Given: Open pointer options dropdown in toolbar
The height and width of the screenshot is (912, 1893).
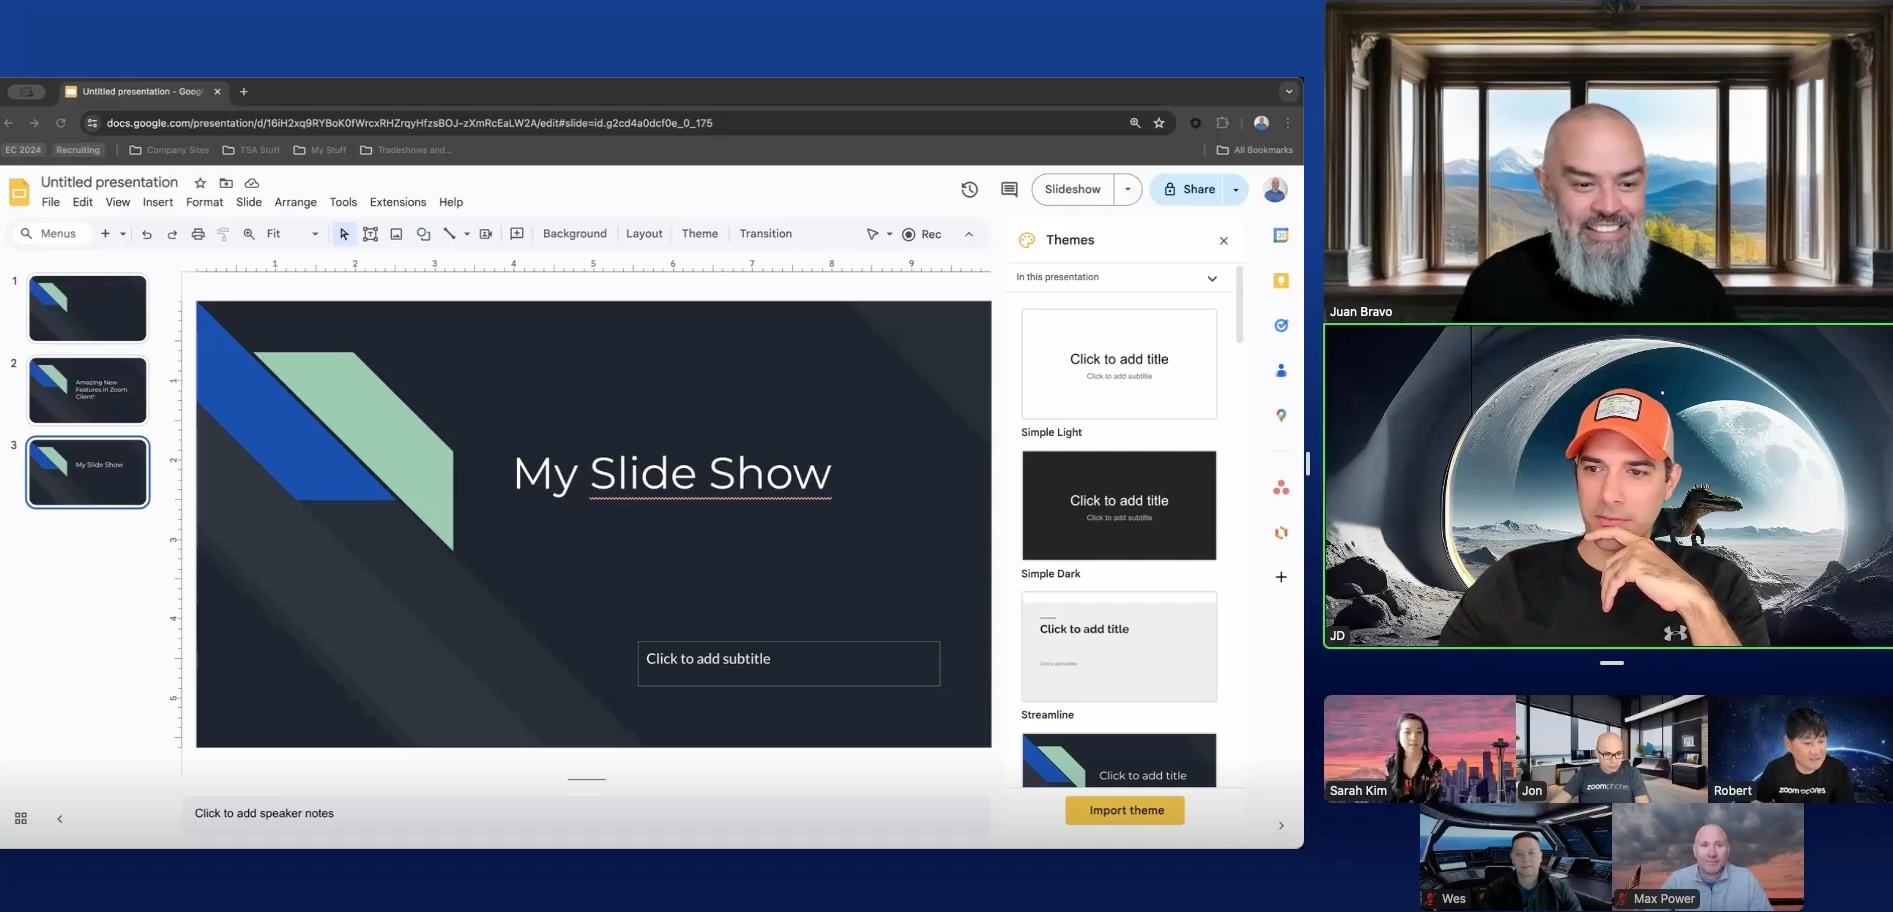Looking at the screenshot, I should click(x=889, y=234).
